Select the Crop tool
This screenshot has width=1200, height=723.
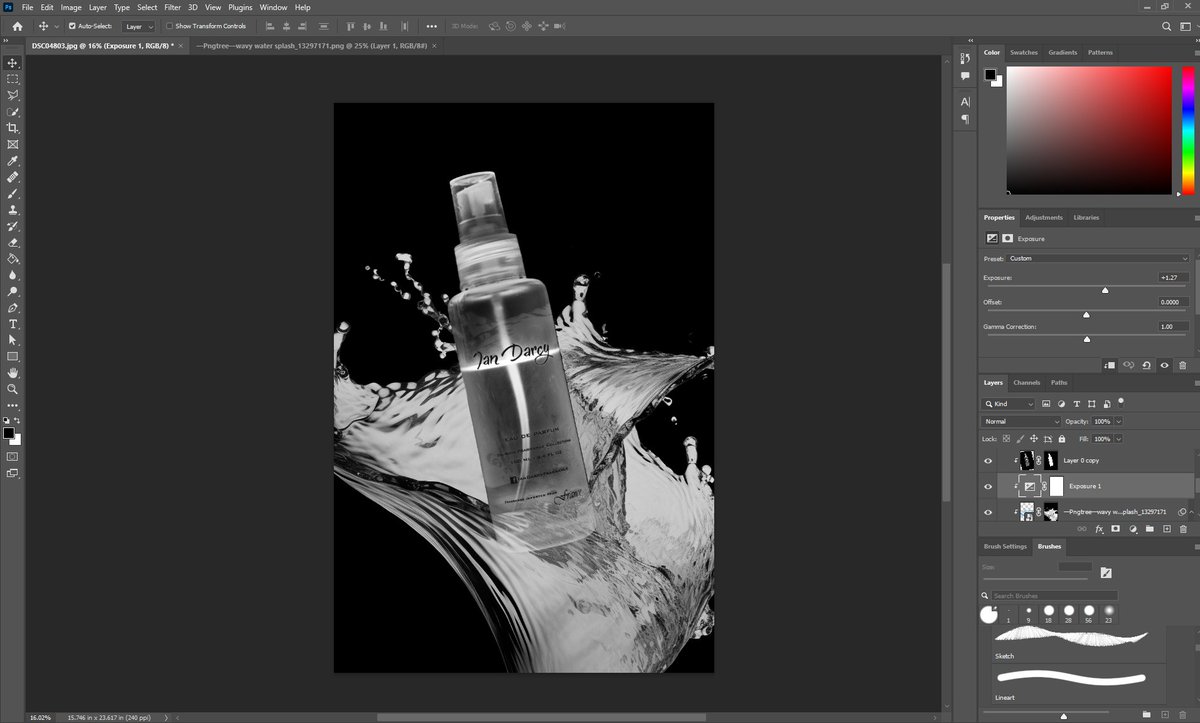[x=13, y=128]
